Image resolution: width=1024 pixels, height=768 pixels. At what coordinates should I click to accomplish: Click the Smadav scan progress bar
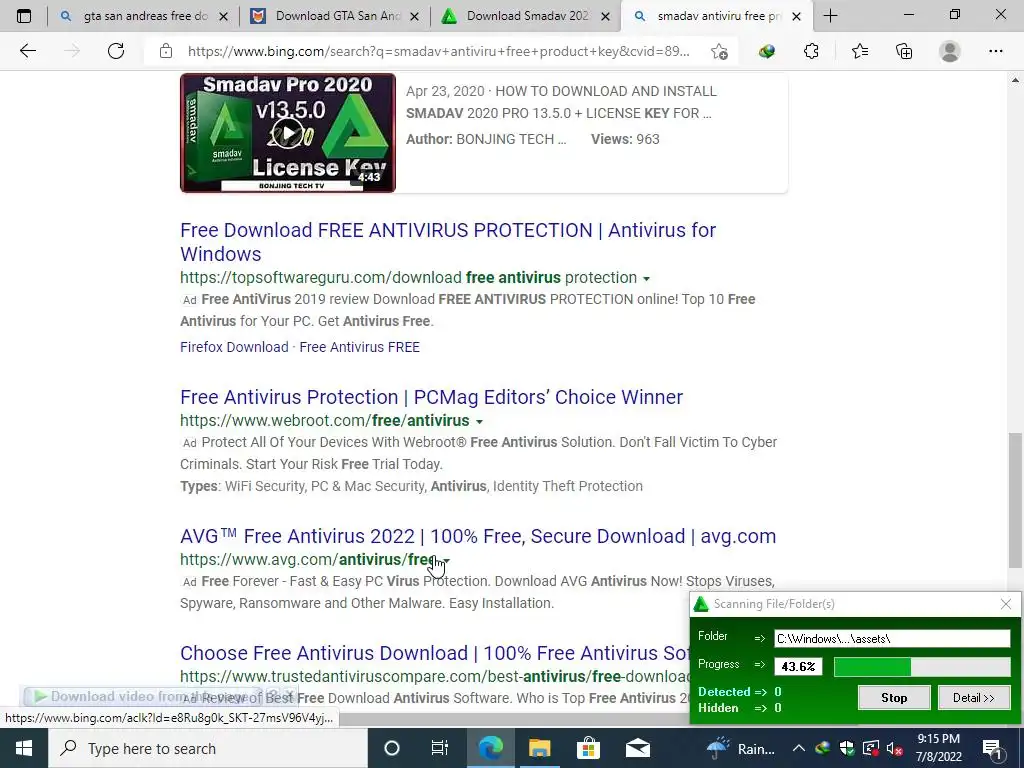tap(922, 666)
